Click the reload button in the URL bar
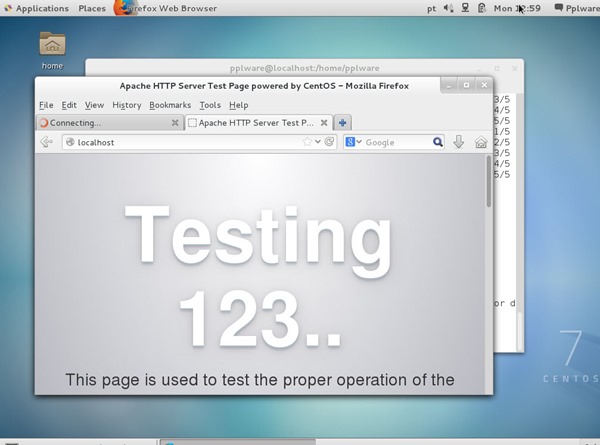The image size is (600, 445). [x=330, y=142]
